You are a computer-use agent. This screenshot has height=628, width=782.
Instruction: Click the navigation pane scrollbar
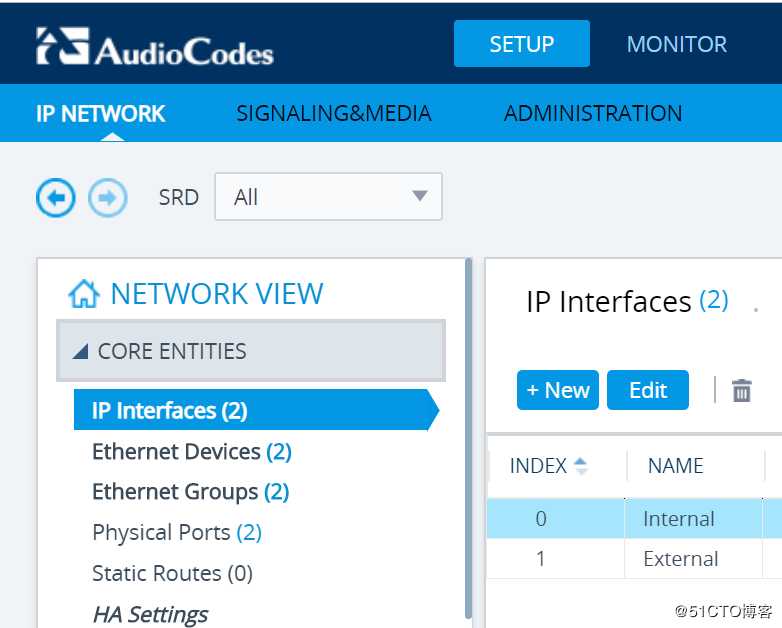[x=468, y=438]
